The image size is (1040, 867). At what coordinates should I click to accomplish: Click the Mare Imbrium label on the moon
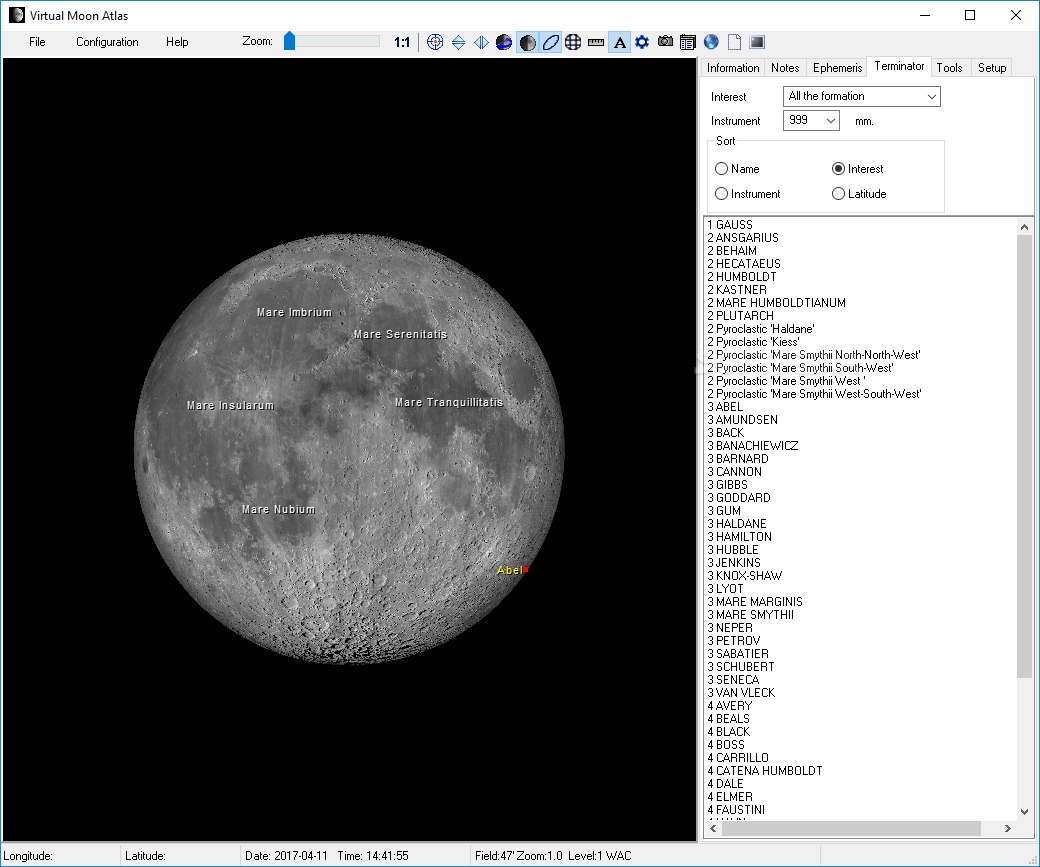coord(294,312)
